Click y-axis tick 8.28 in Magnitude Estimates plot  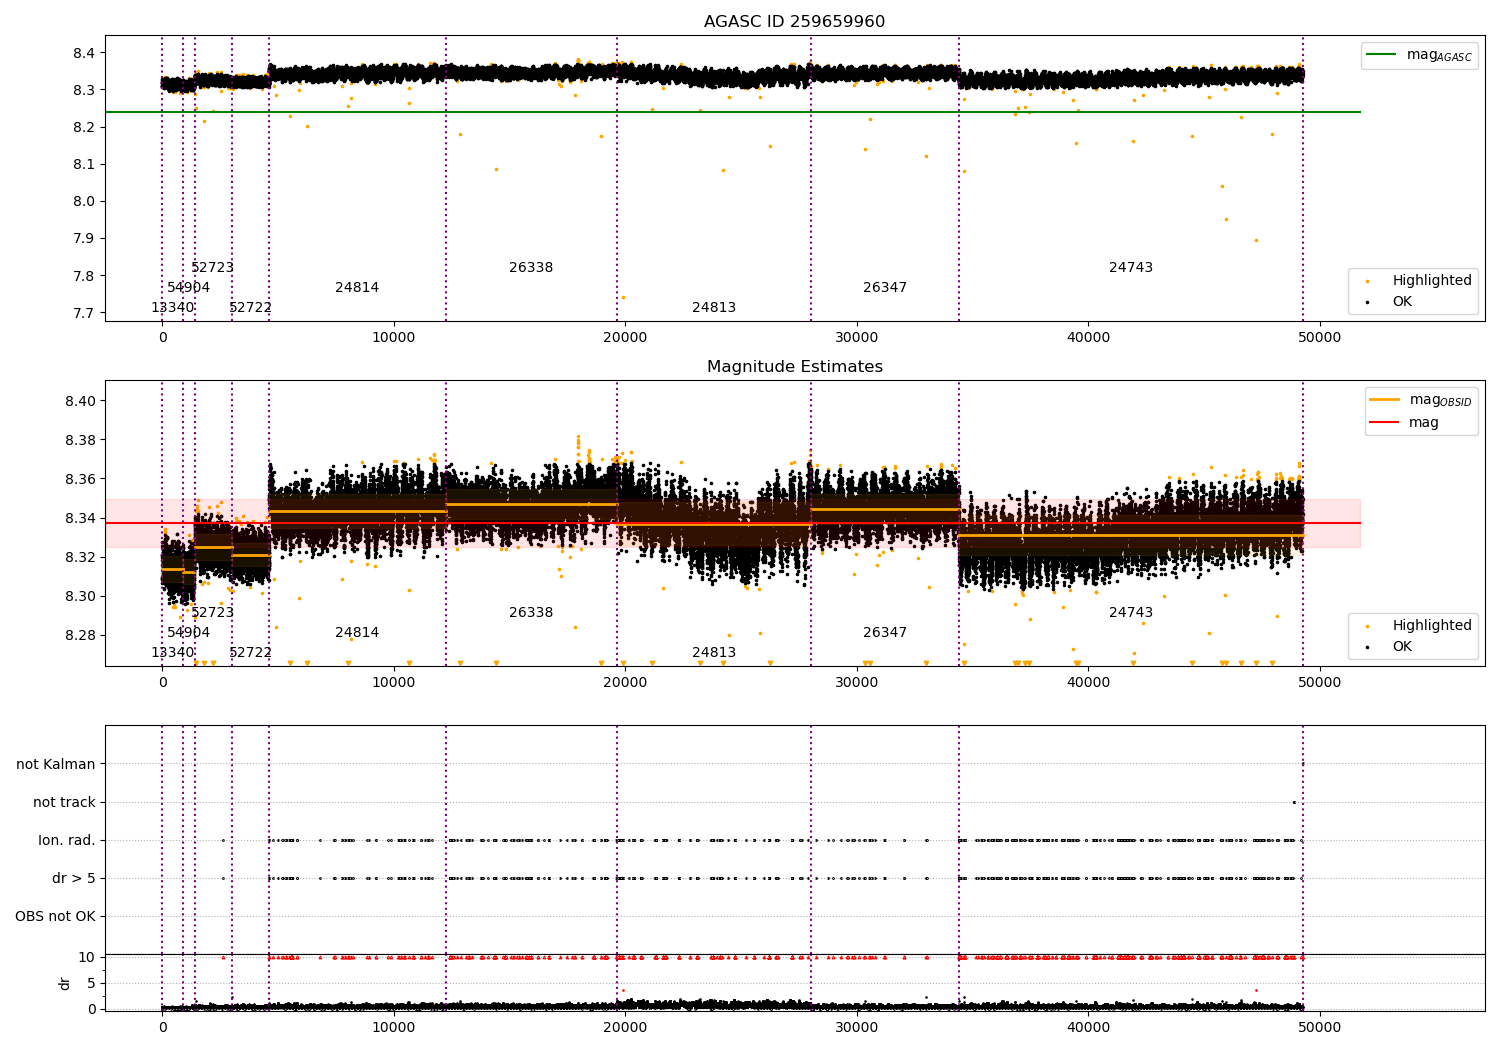pos(80,636)
